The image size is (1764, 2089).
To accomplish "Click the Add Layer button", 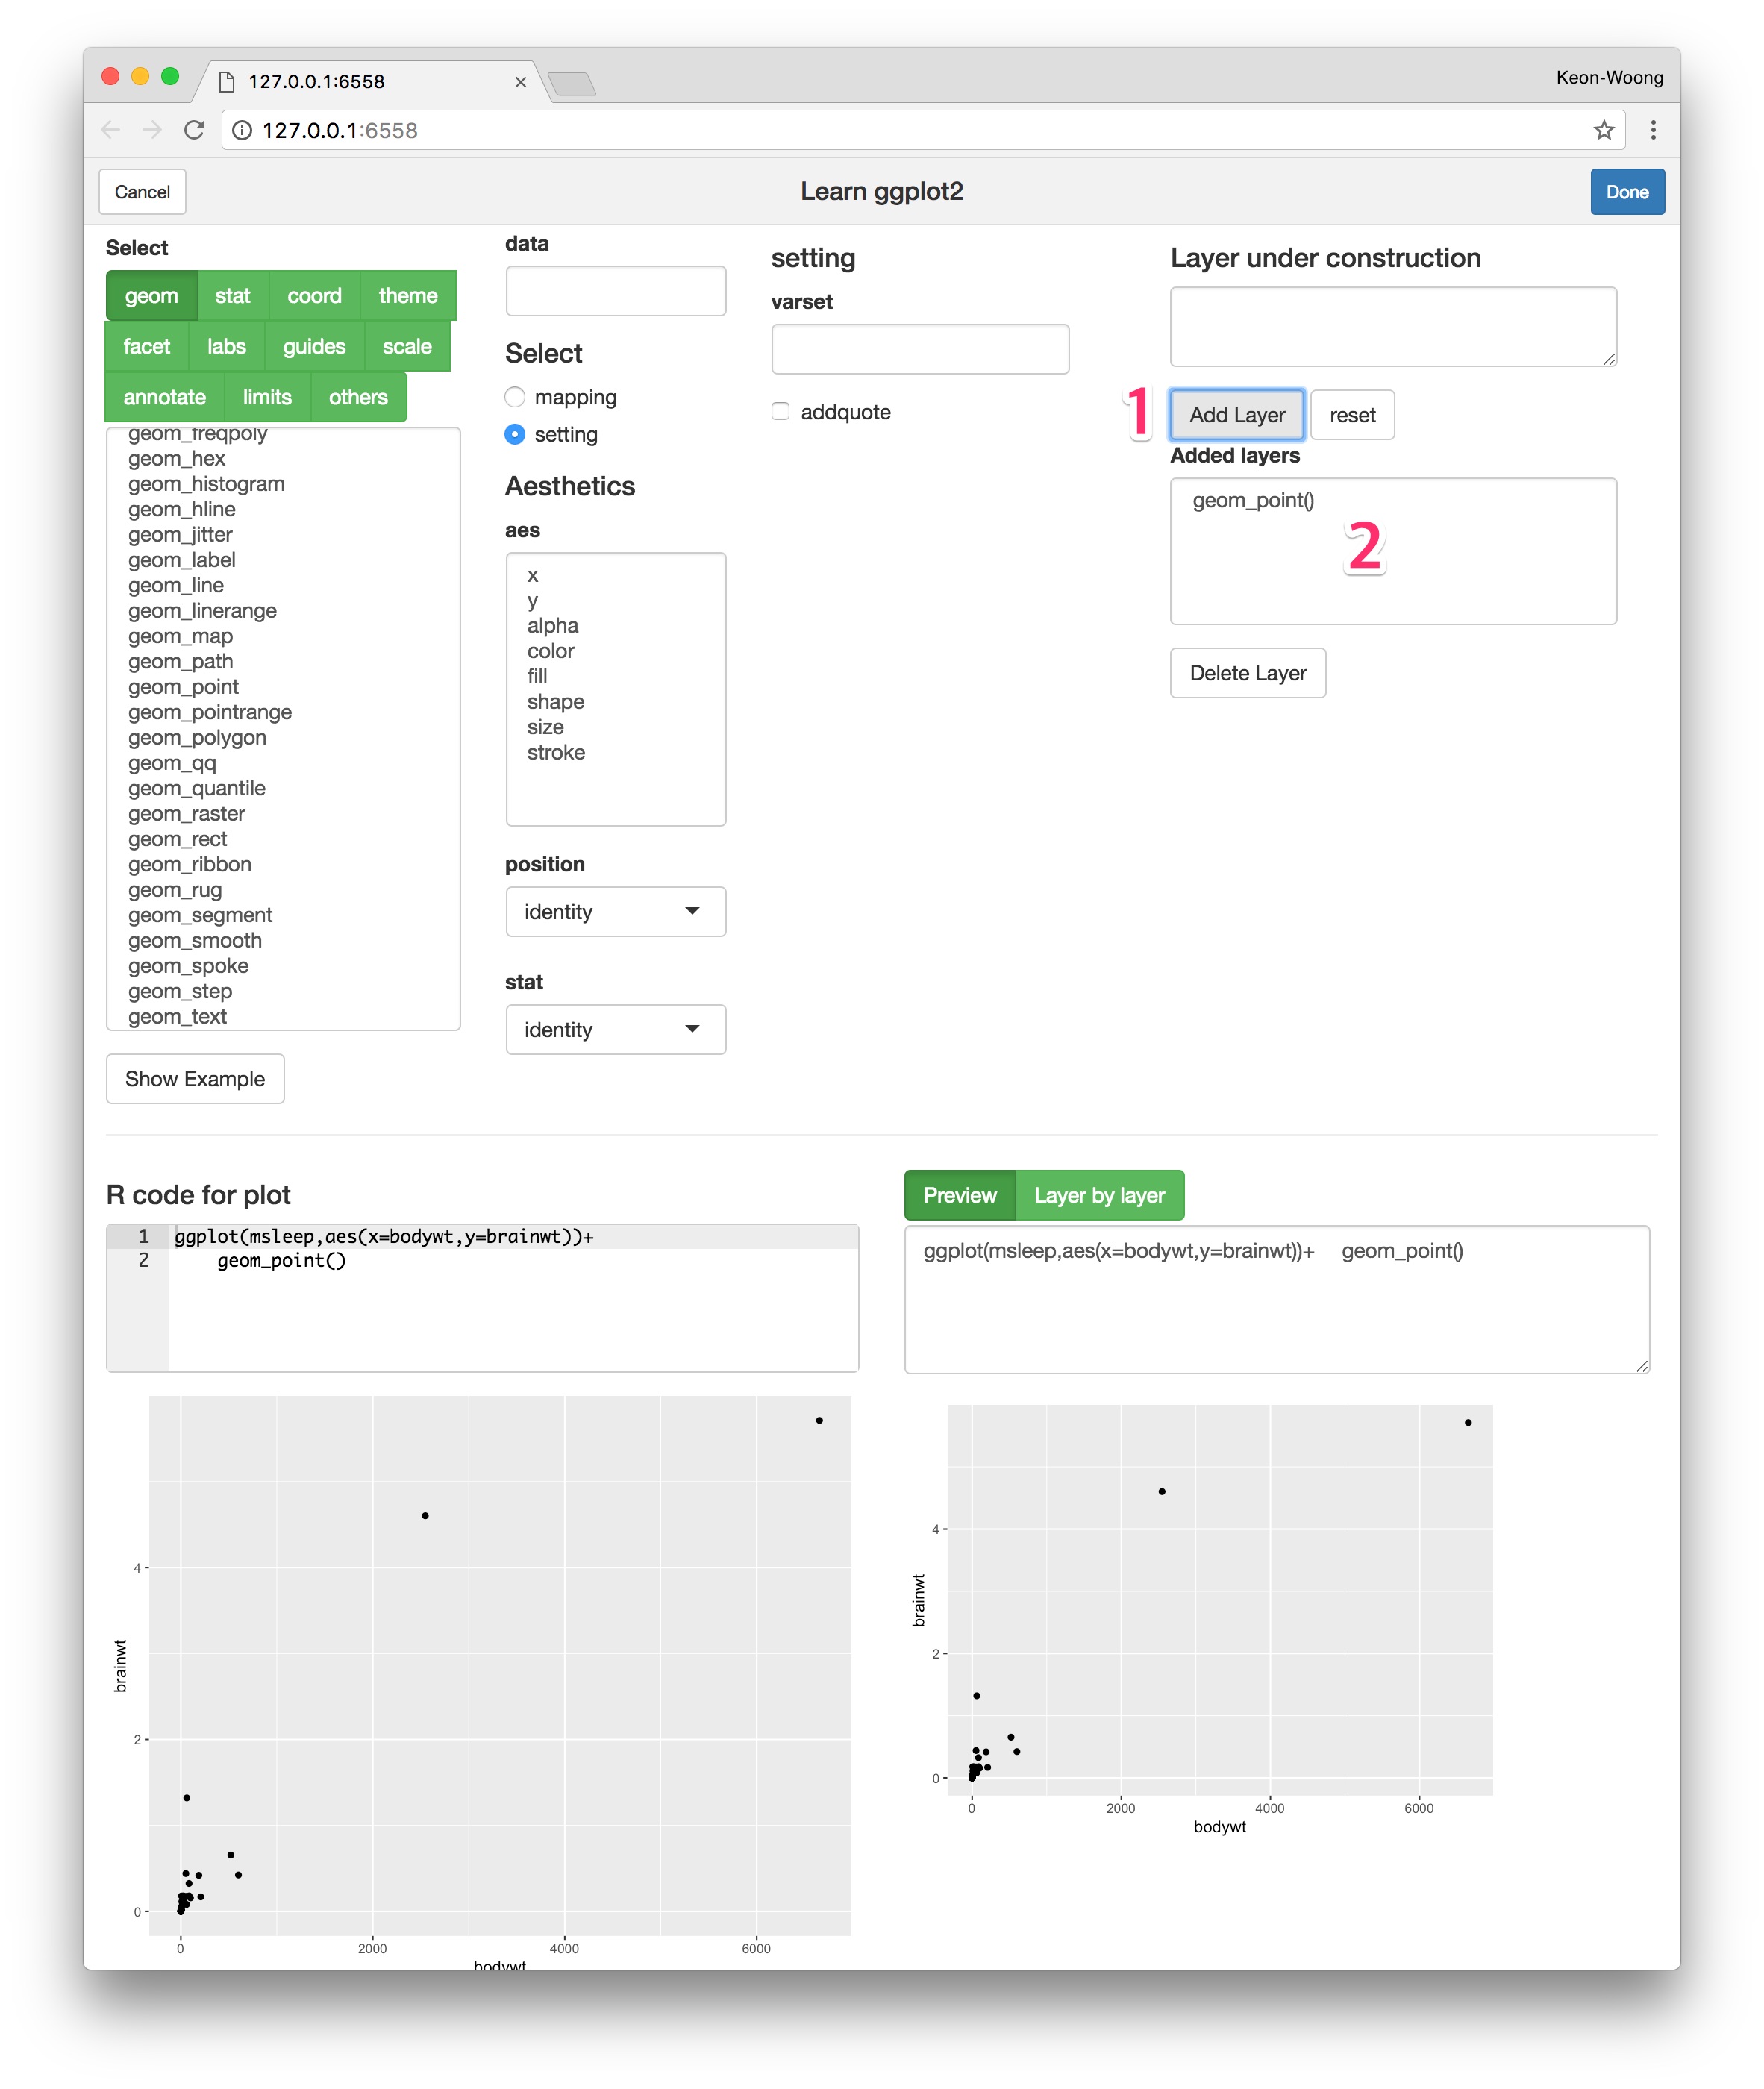I will click(x=1237, y=415).
